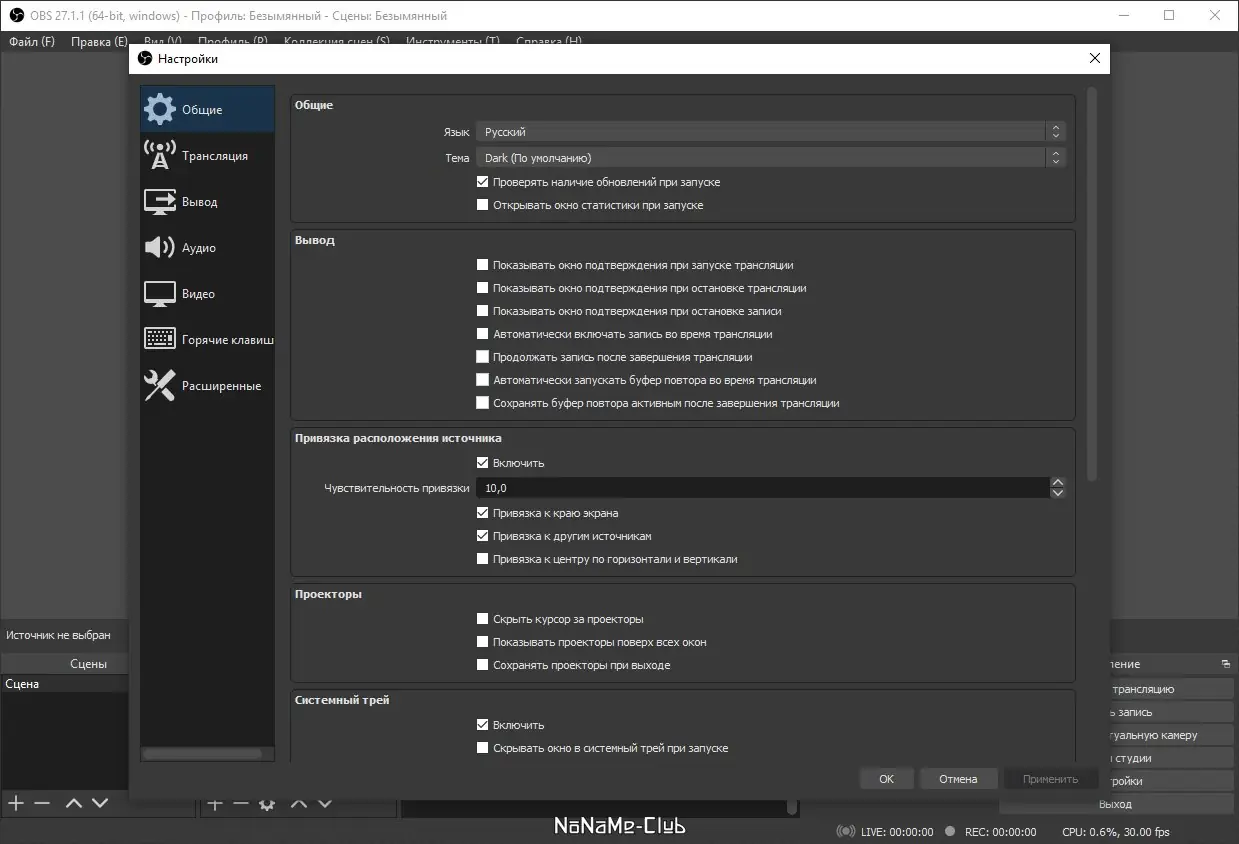Click the Источник не выбран label
The width and height of the screenshot is (1239, 844).
pyautogui.click(x=58, y=635)
